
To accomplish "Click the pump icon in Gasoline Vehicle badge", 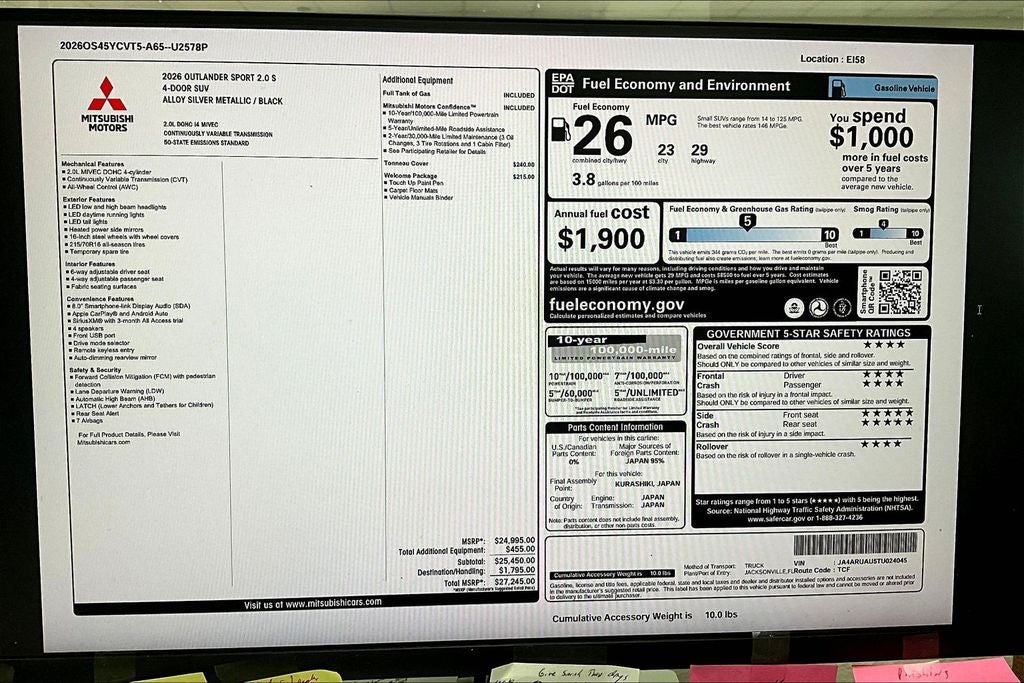I will (839, 87).
